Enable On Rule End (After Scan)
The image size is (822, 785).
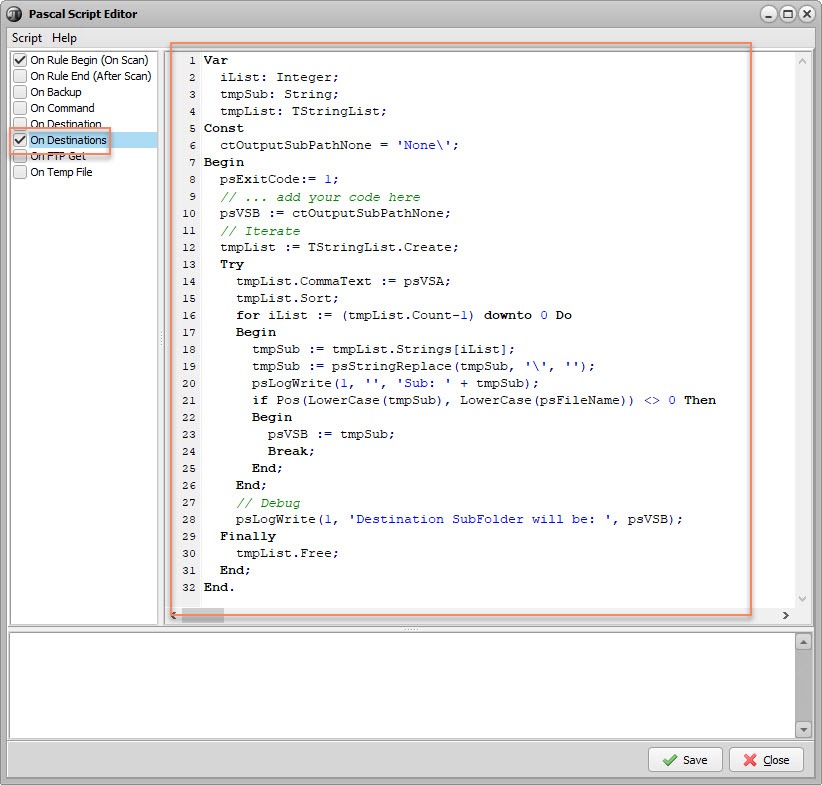tap(18, 76)
